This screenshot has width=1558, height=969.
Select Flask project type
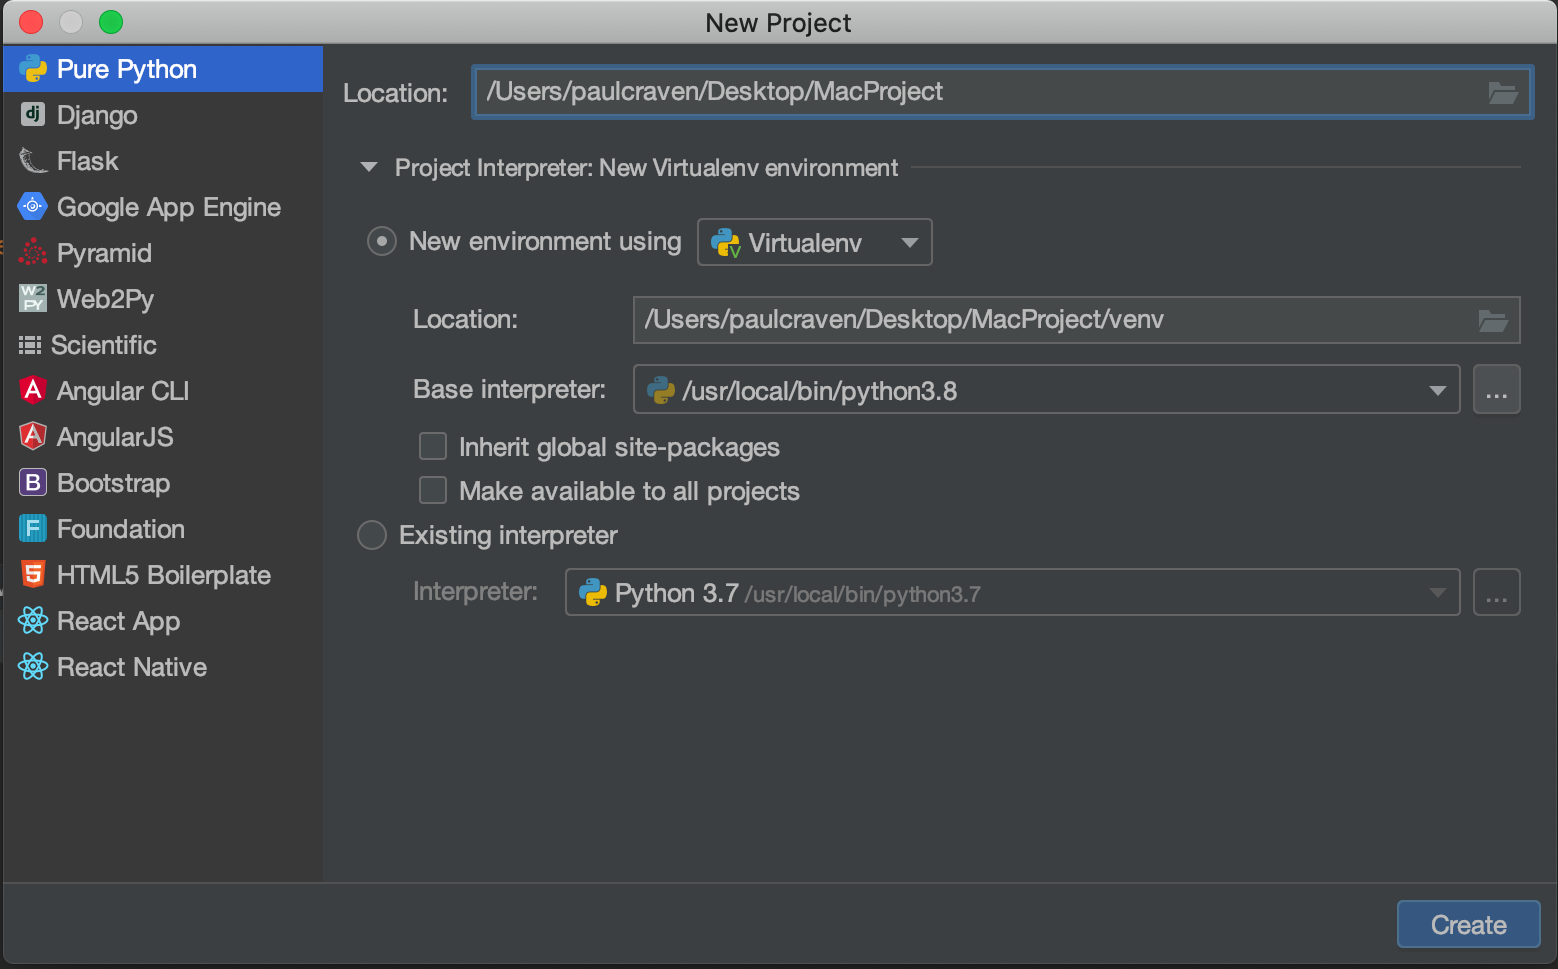click(163, 161)
